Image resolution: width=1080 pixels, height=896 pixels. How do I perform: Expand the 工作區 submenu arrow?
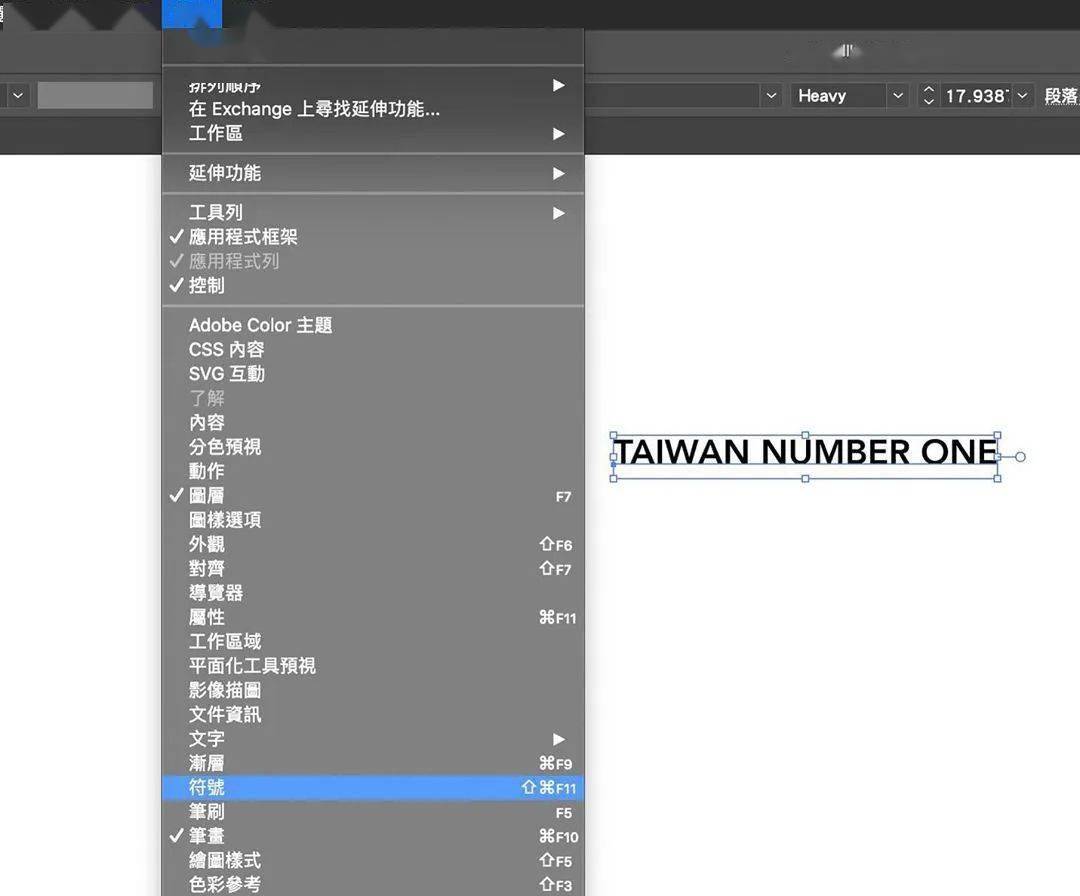[x=559, y=134]
